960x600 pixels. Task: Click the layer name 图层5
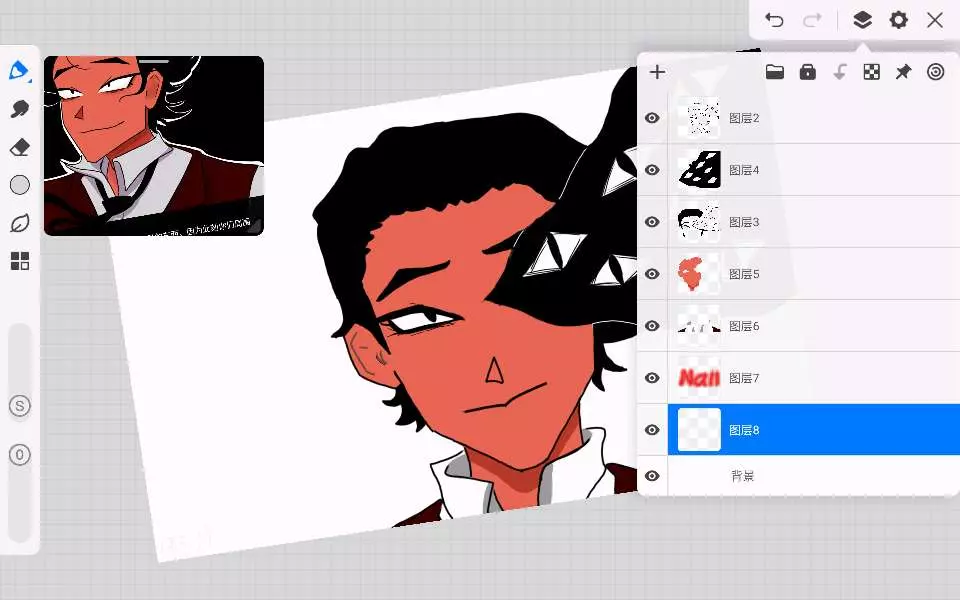pyautogui.click(x=744, y=274)
